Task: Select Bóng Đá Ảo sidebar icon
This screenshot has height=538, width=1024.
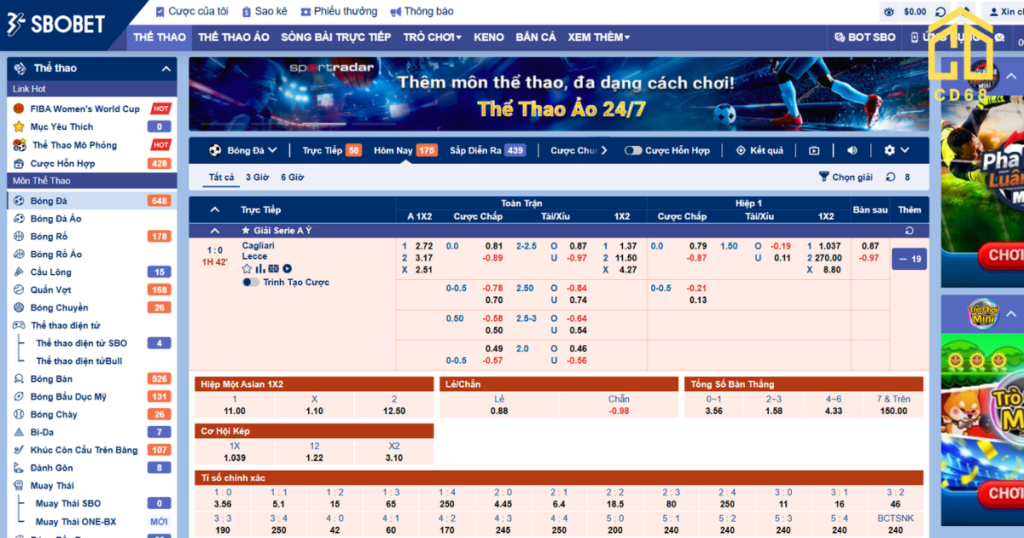Action: pyautogui.click(x=19, y=219)
